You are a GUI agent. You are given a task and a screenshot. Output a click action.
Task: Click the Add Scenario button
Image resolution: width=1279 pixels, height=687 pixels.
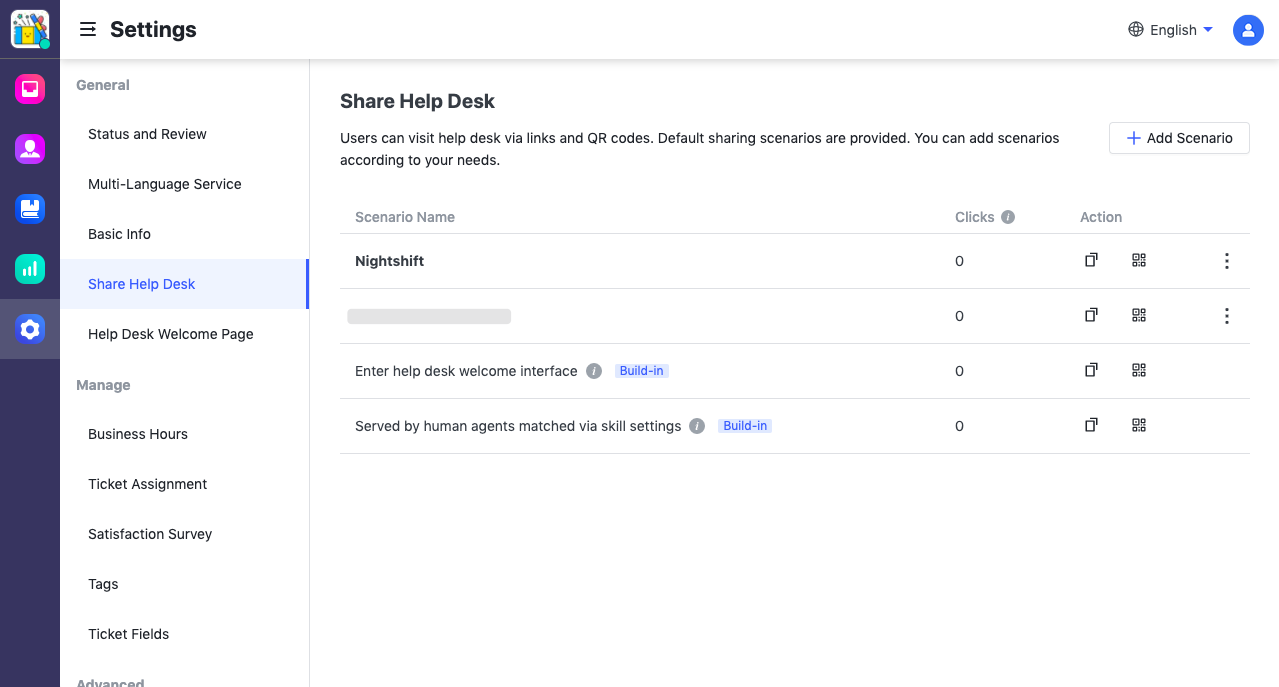point(1179,138)
